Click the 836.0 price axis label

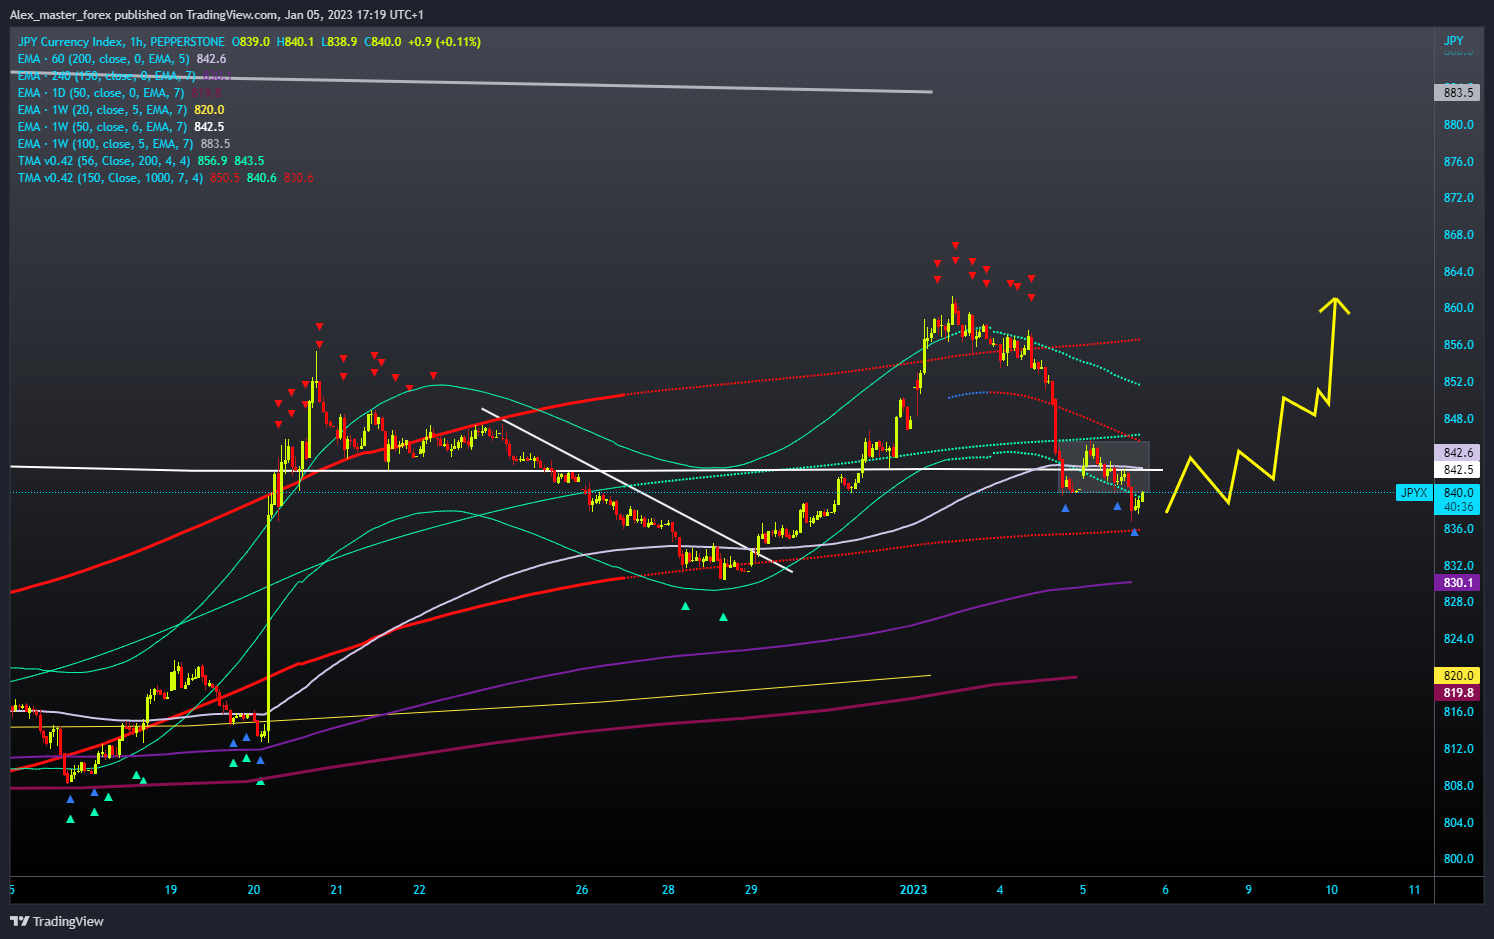click(x=1458, y=529)
